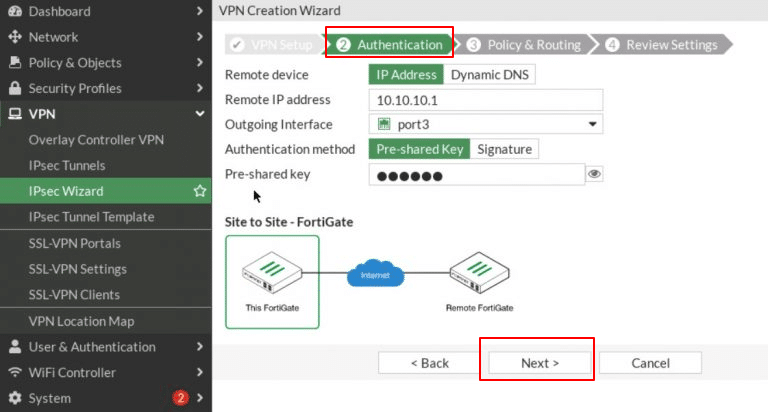Click the Dashboard gauge icon
This screenshot has height=412, width=768.
(15, 11)
